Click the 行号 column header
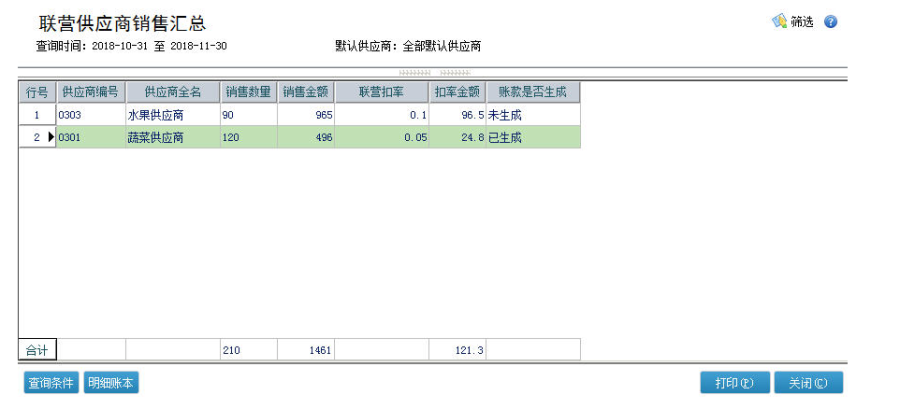This screenshot has height=409, width=900. (37, 92)
